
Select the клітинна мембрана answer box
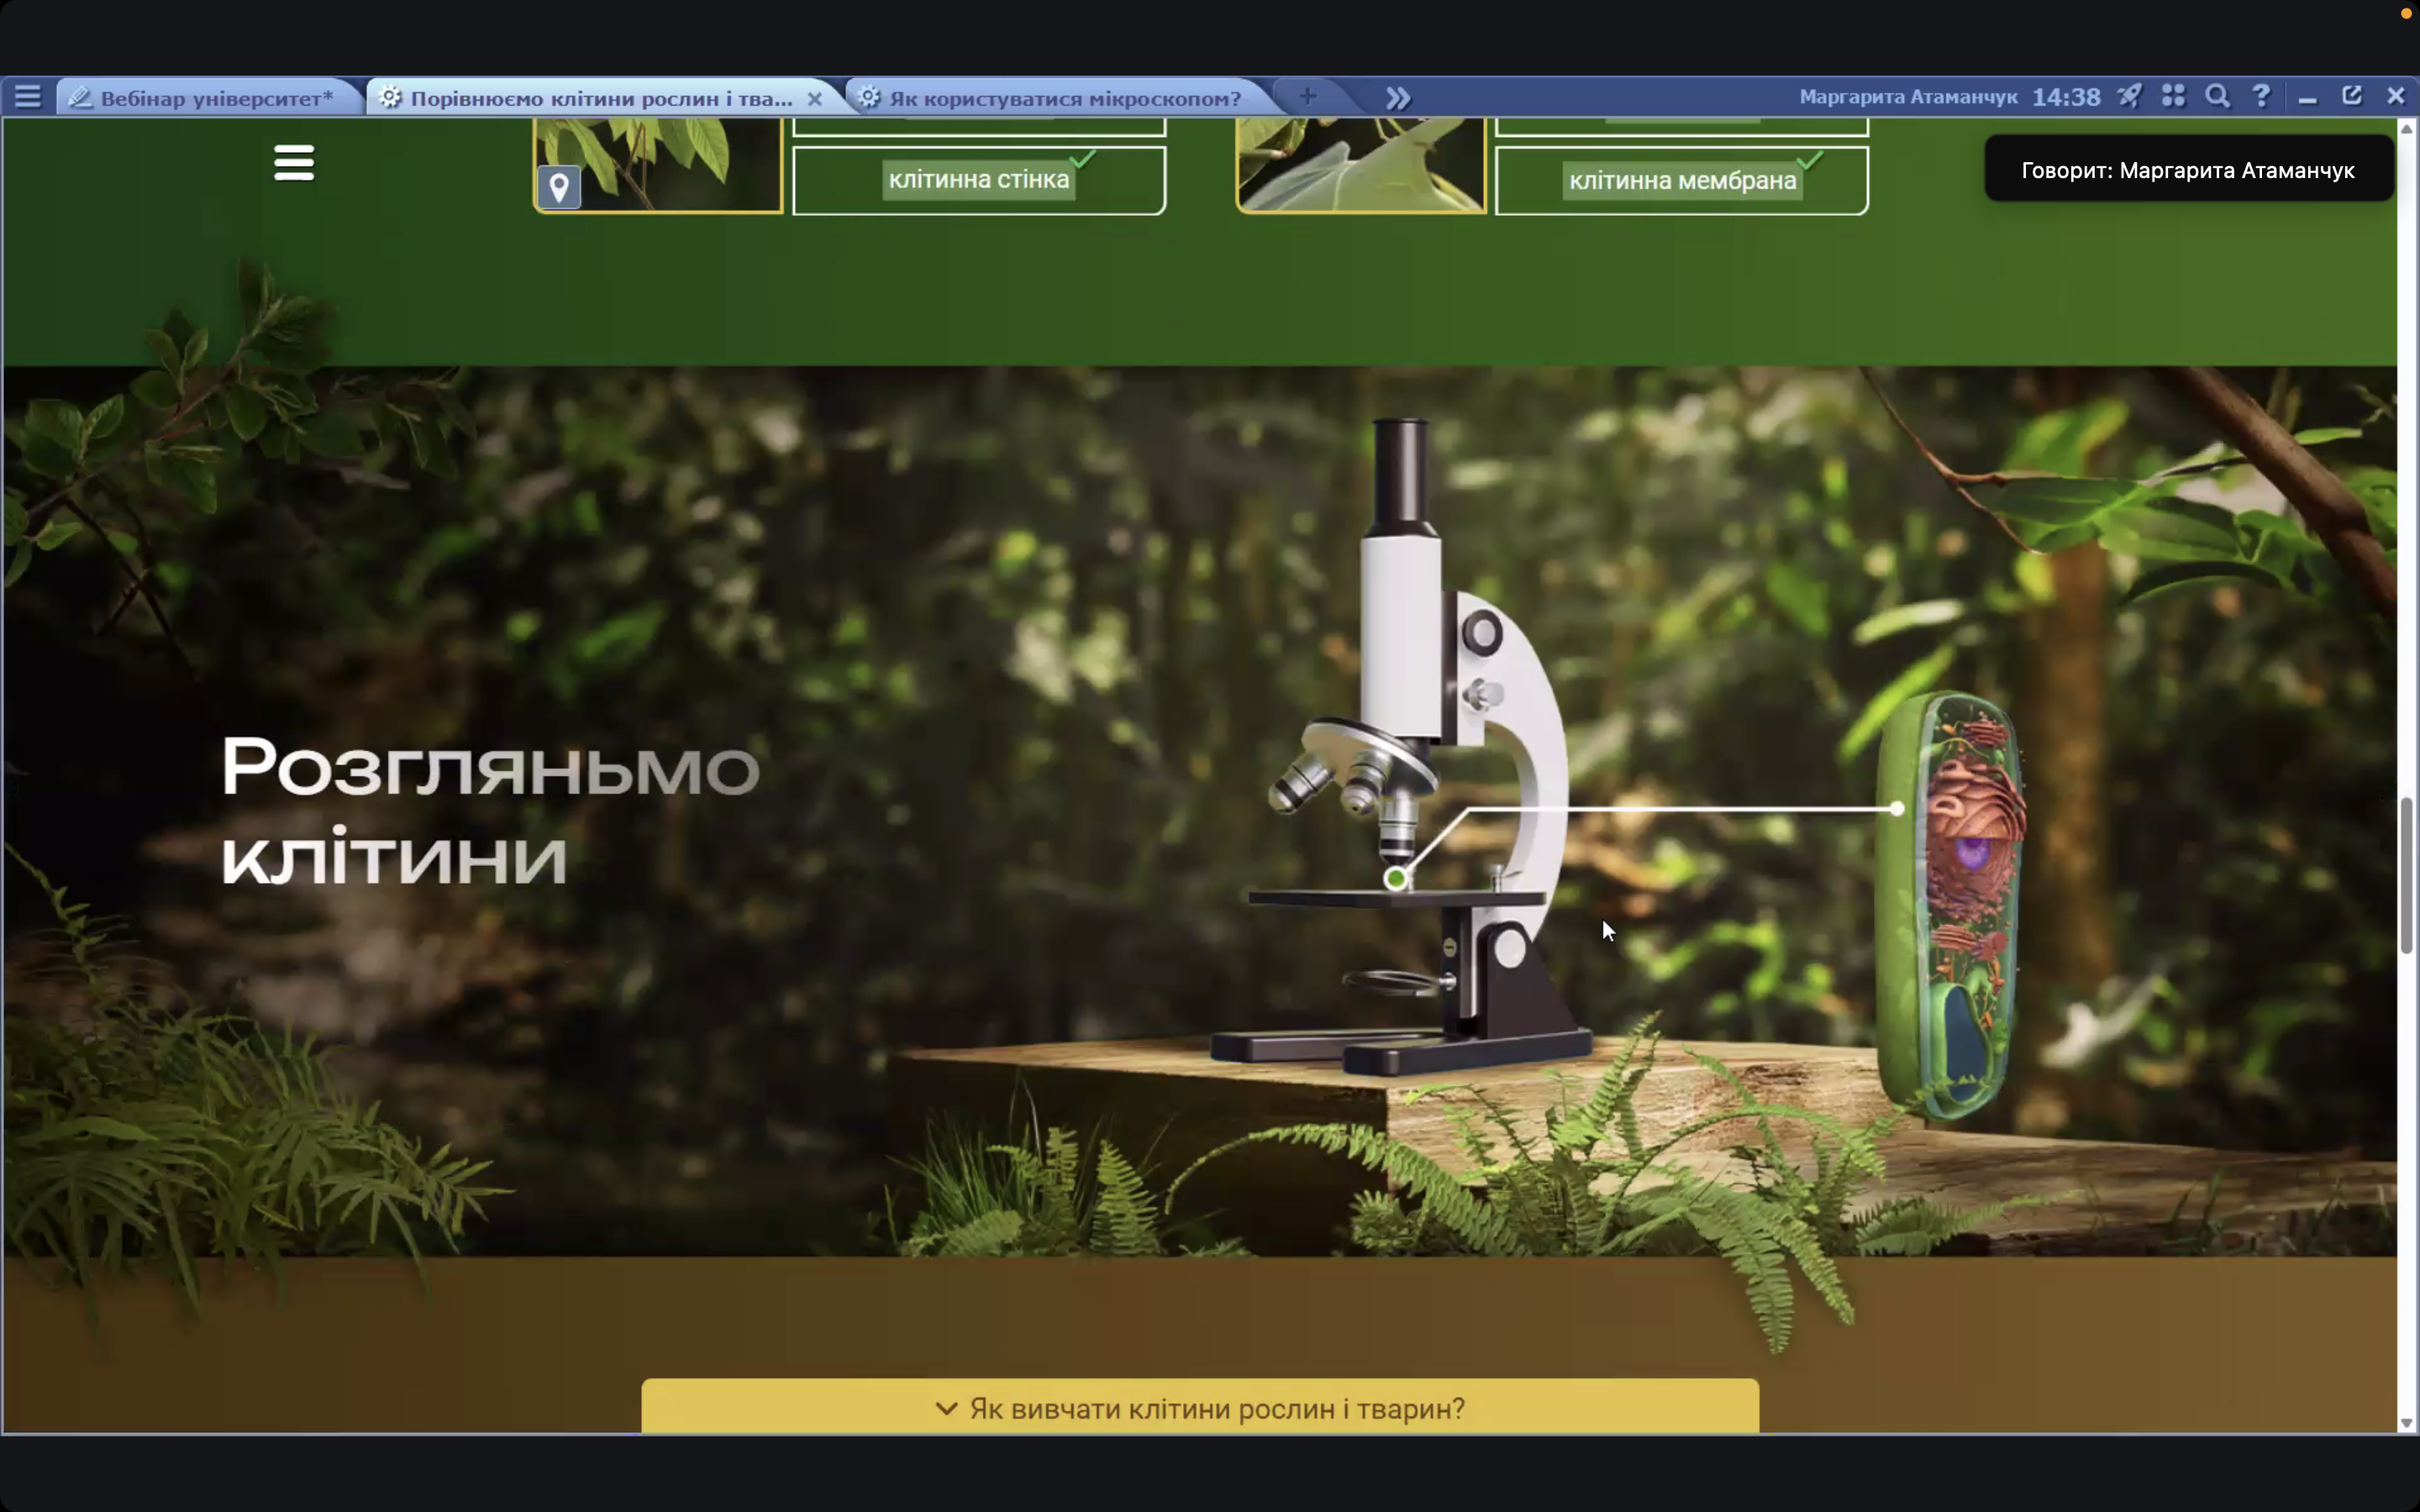tap(1681, 181)
